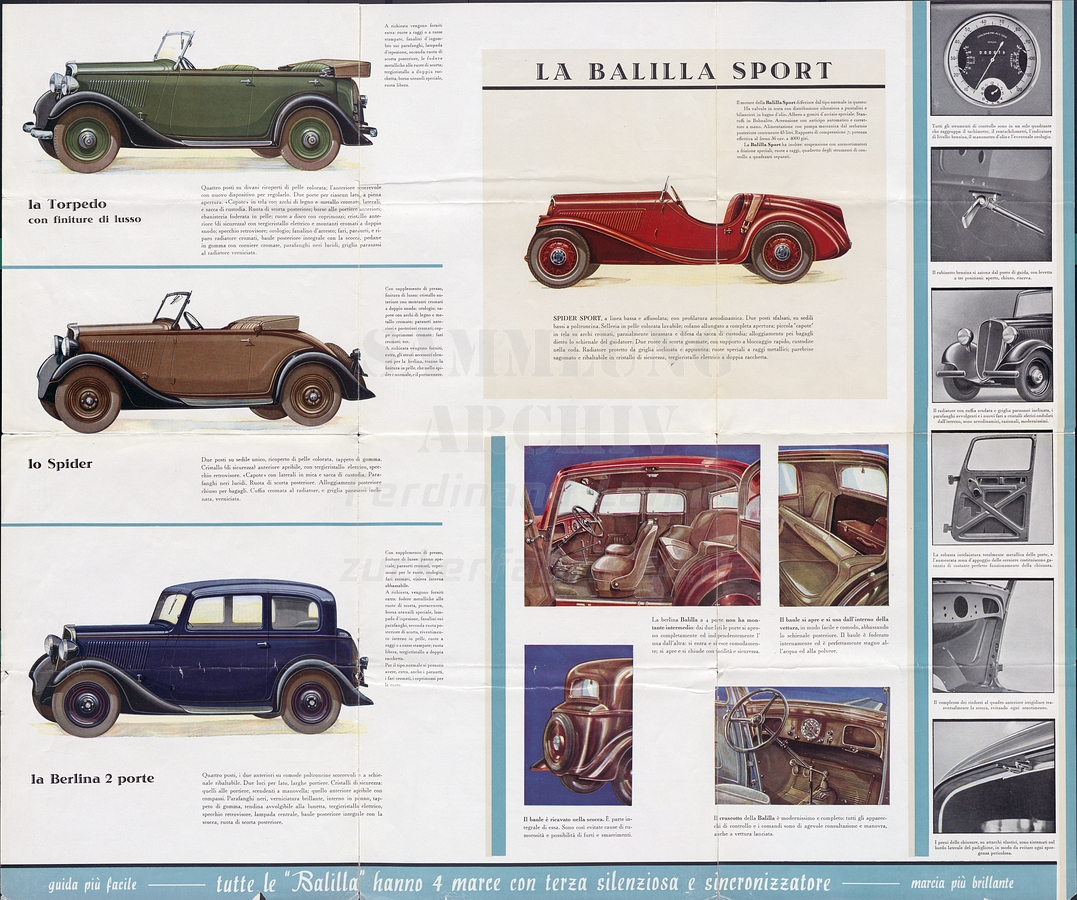Select the dashboard and steering wheel illustration
Viewport: 1077px width, 900px height.
coord(802,745)
